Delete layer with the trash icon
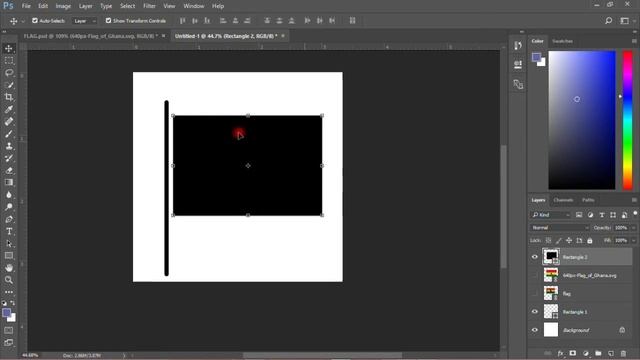The image size is (640, 360). (623, 353)
